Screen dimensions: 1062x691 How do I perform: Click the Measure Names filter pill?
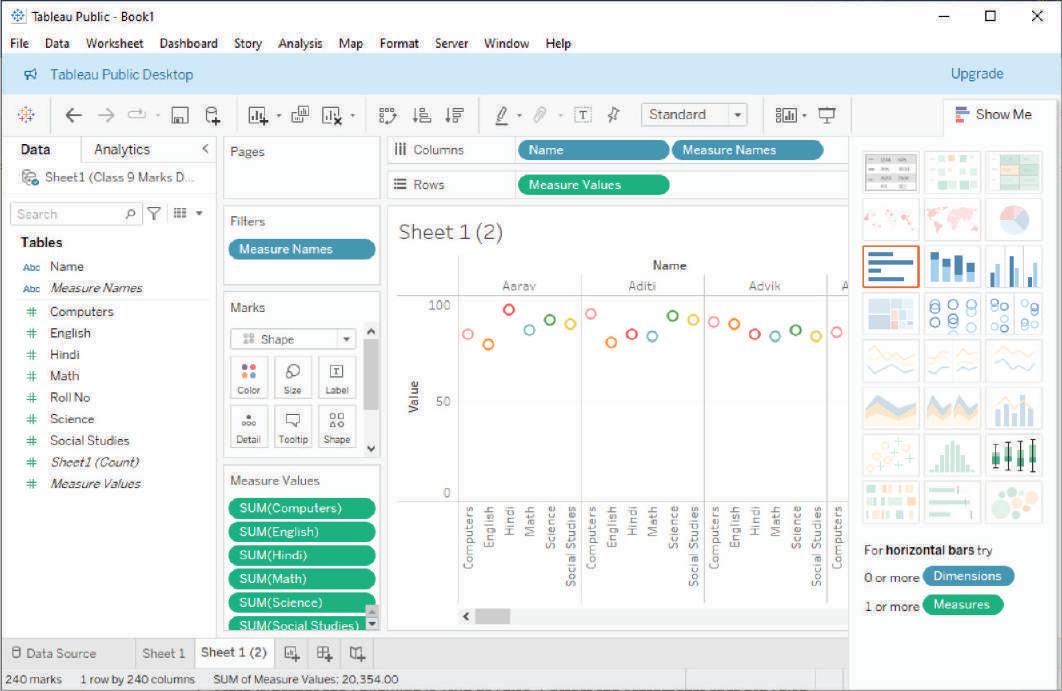click(x=302, y=249)
